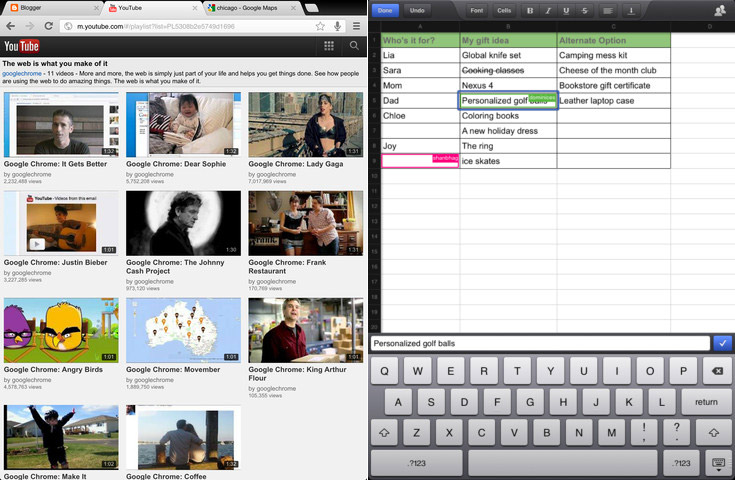Reload the YouTube page
This screenshot has width=735, height=480.
point(48,26)
